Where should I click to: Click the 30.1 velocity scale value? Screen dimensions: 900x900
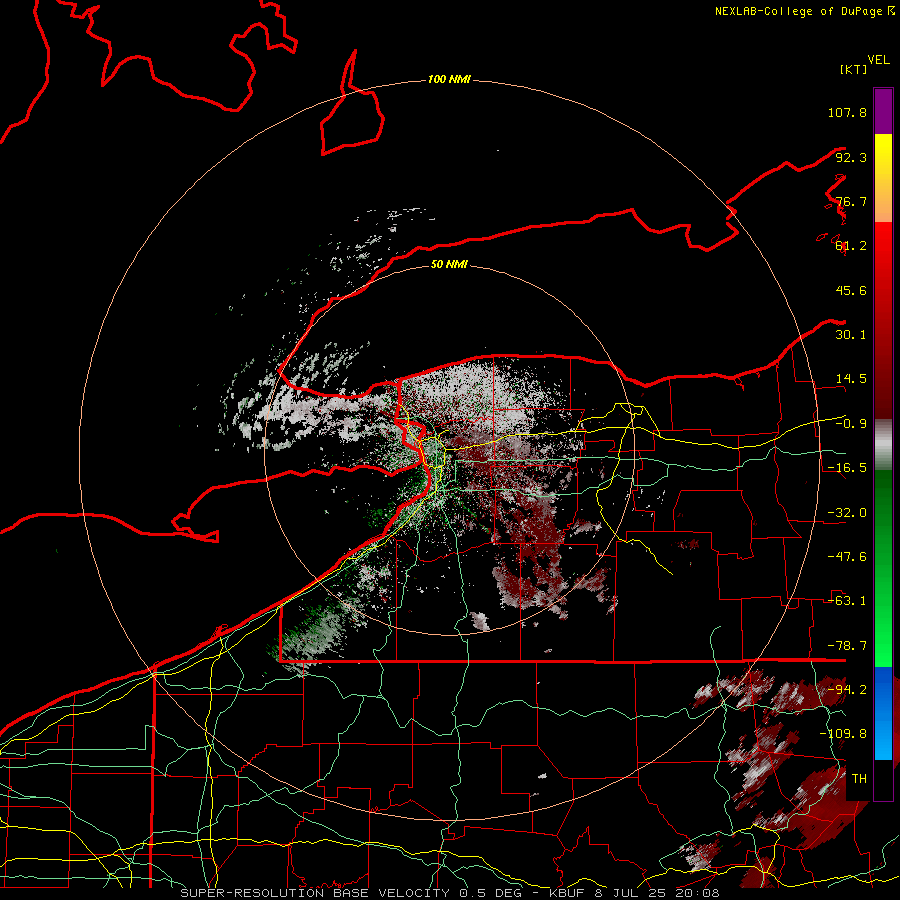pyautogui.click(x=851, y=335)
